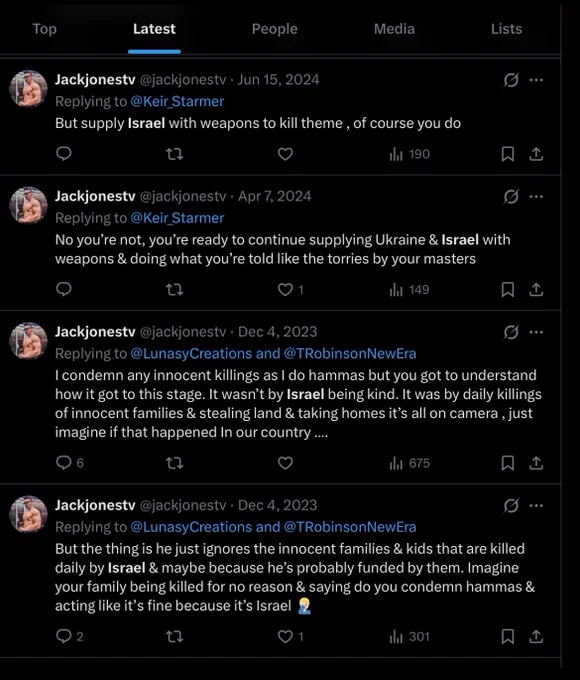
Task: Like the tweet with 675 views
Action: (285, 463)
